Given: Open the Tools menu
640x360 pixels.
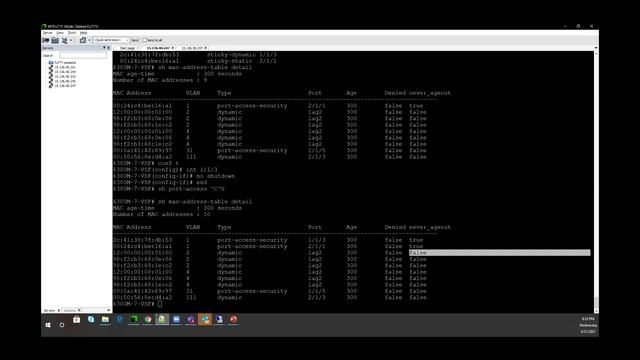Looking at the screenshot, I should (x=72, y=33).
